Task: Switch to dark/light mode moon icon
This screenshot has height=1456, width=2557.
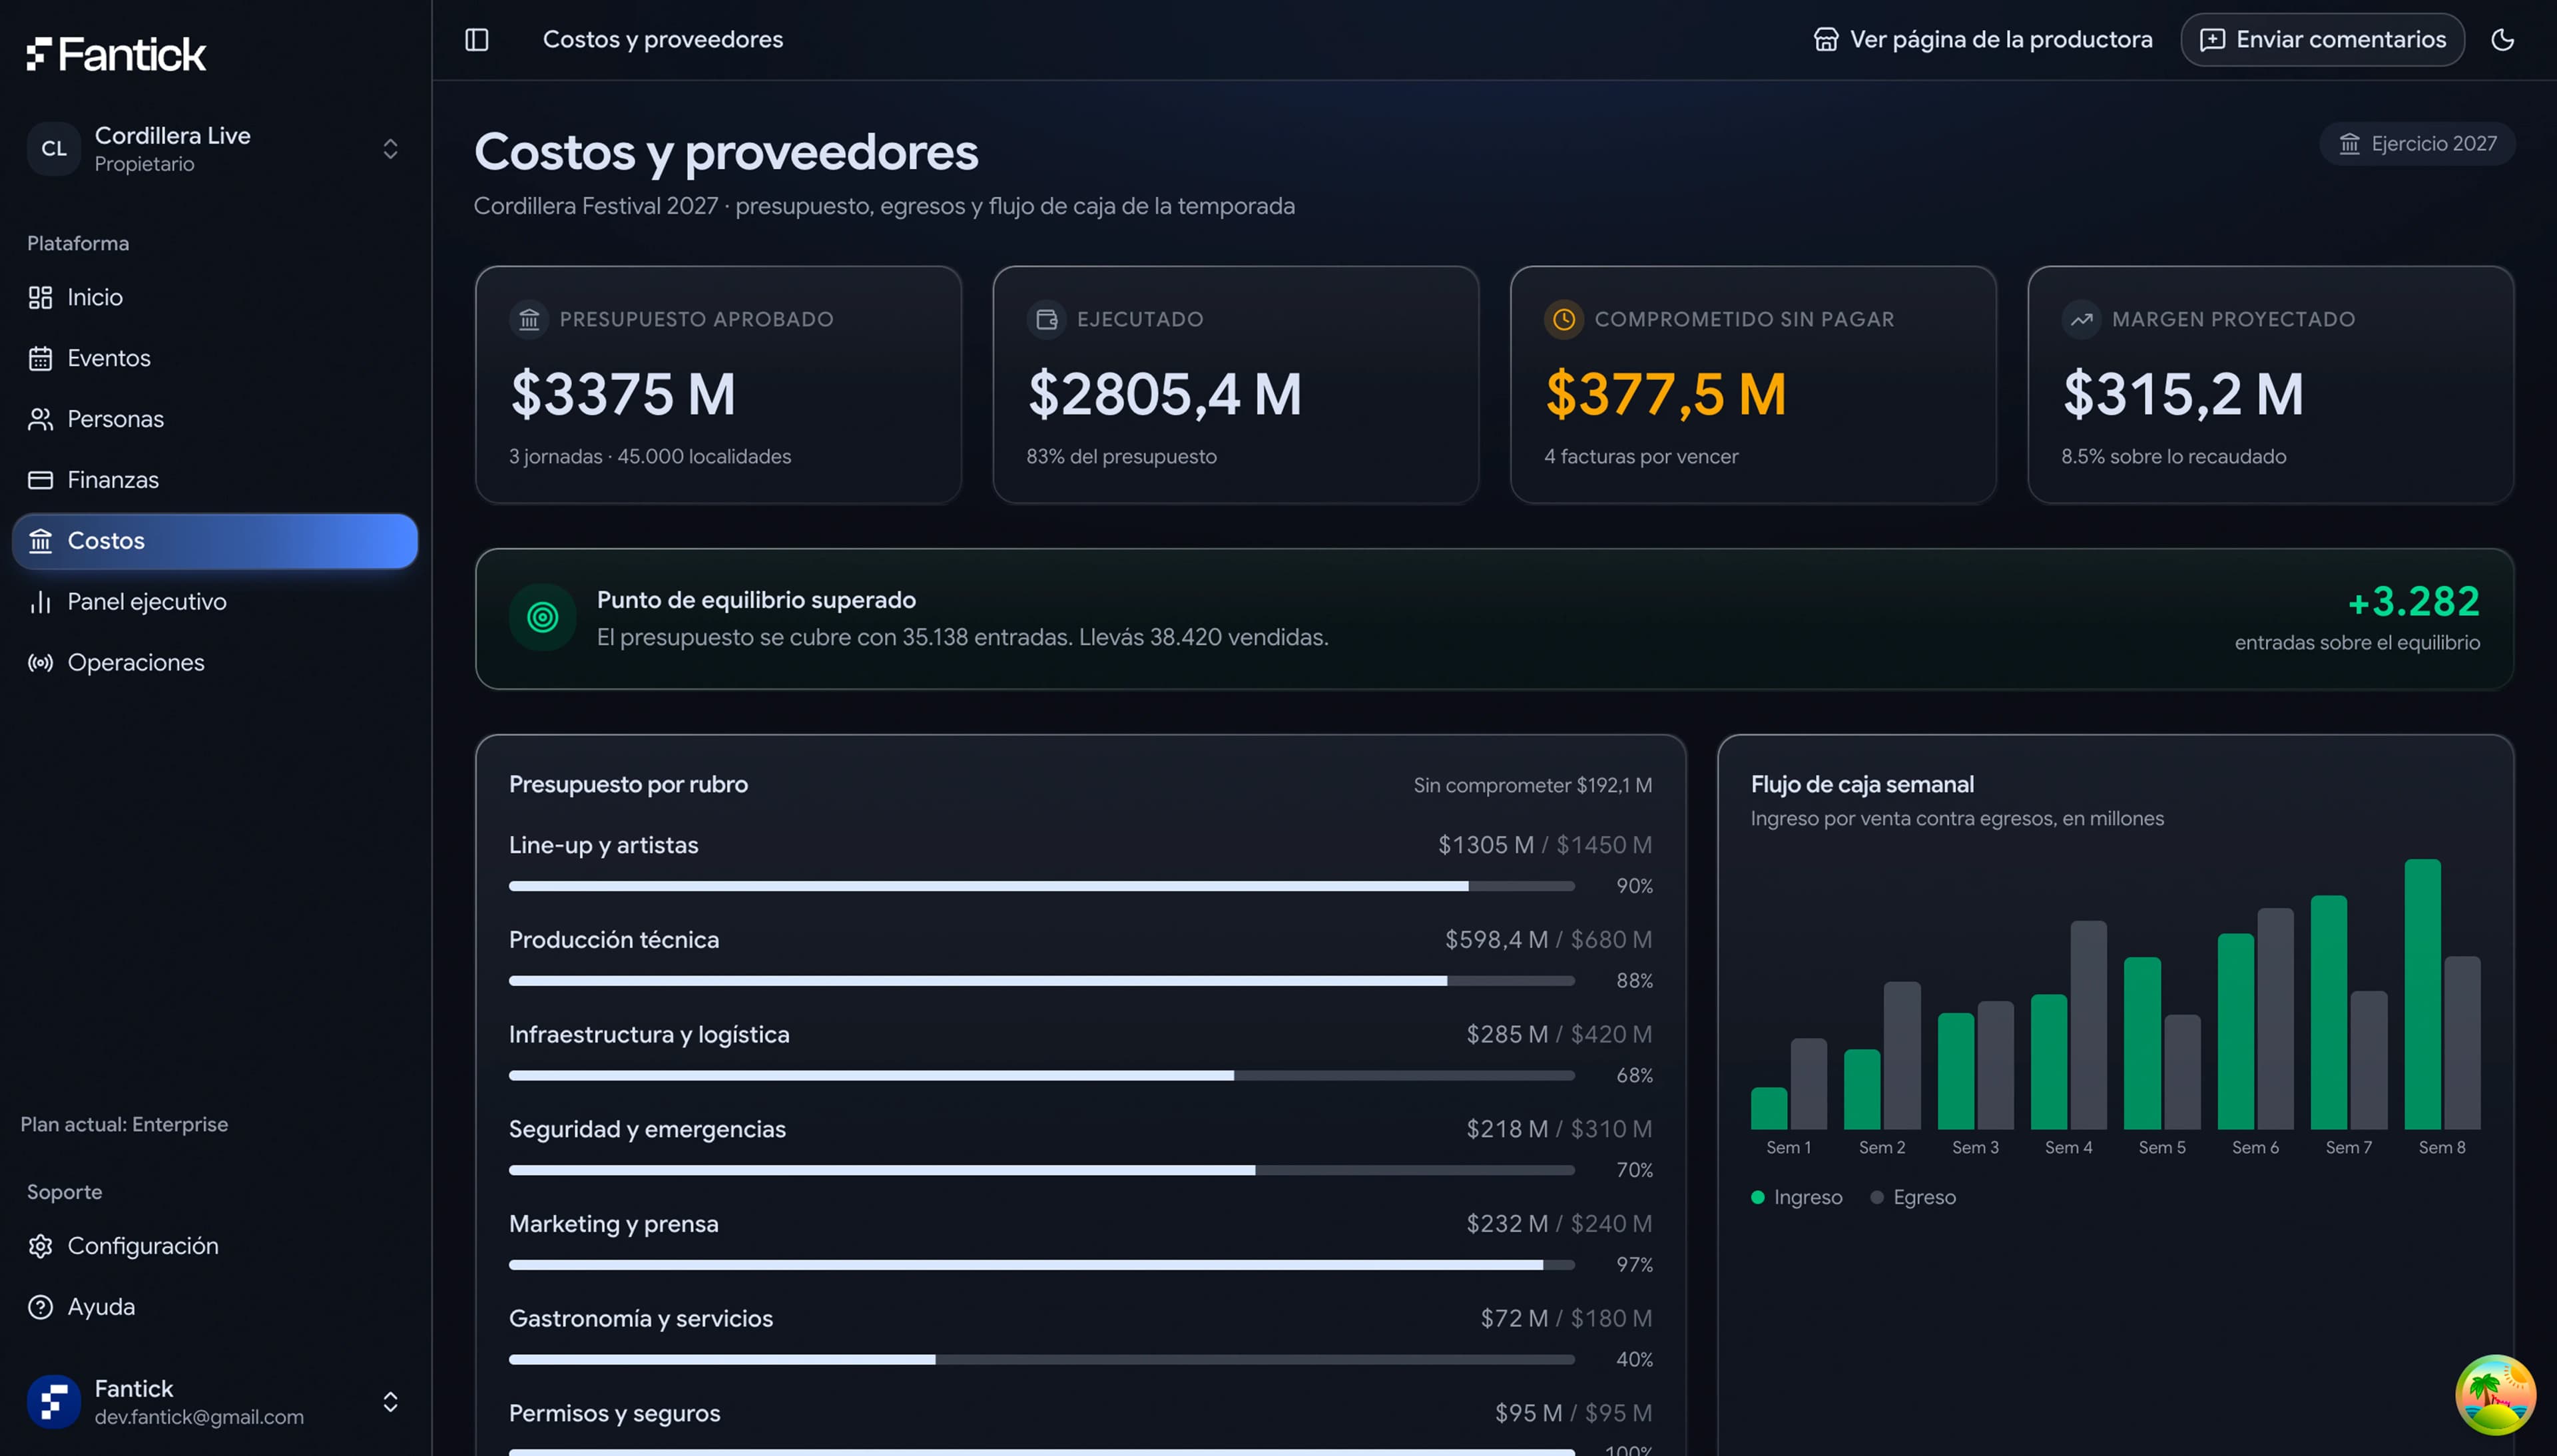Action: coord(2503,40)
